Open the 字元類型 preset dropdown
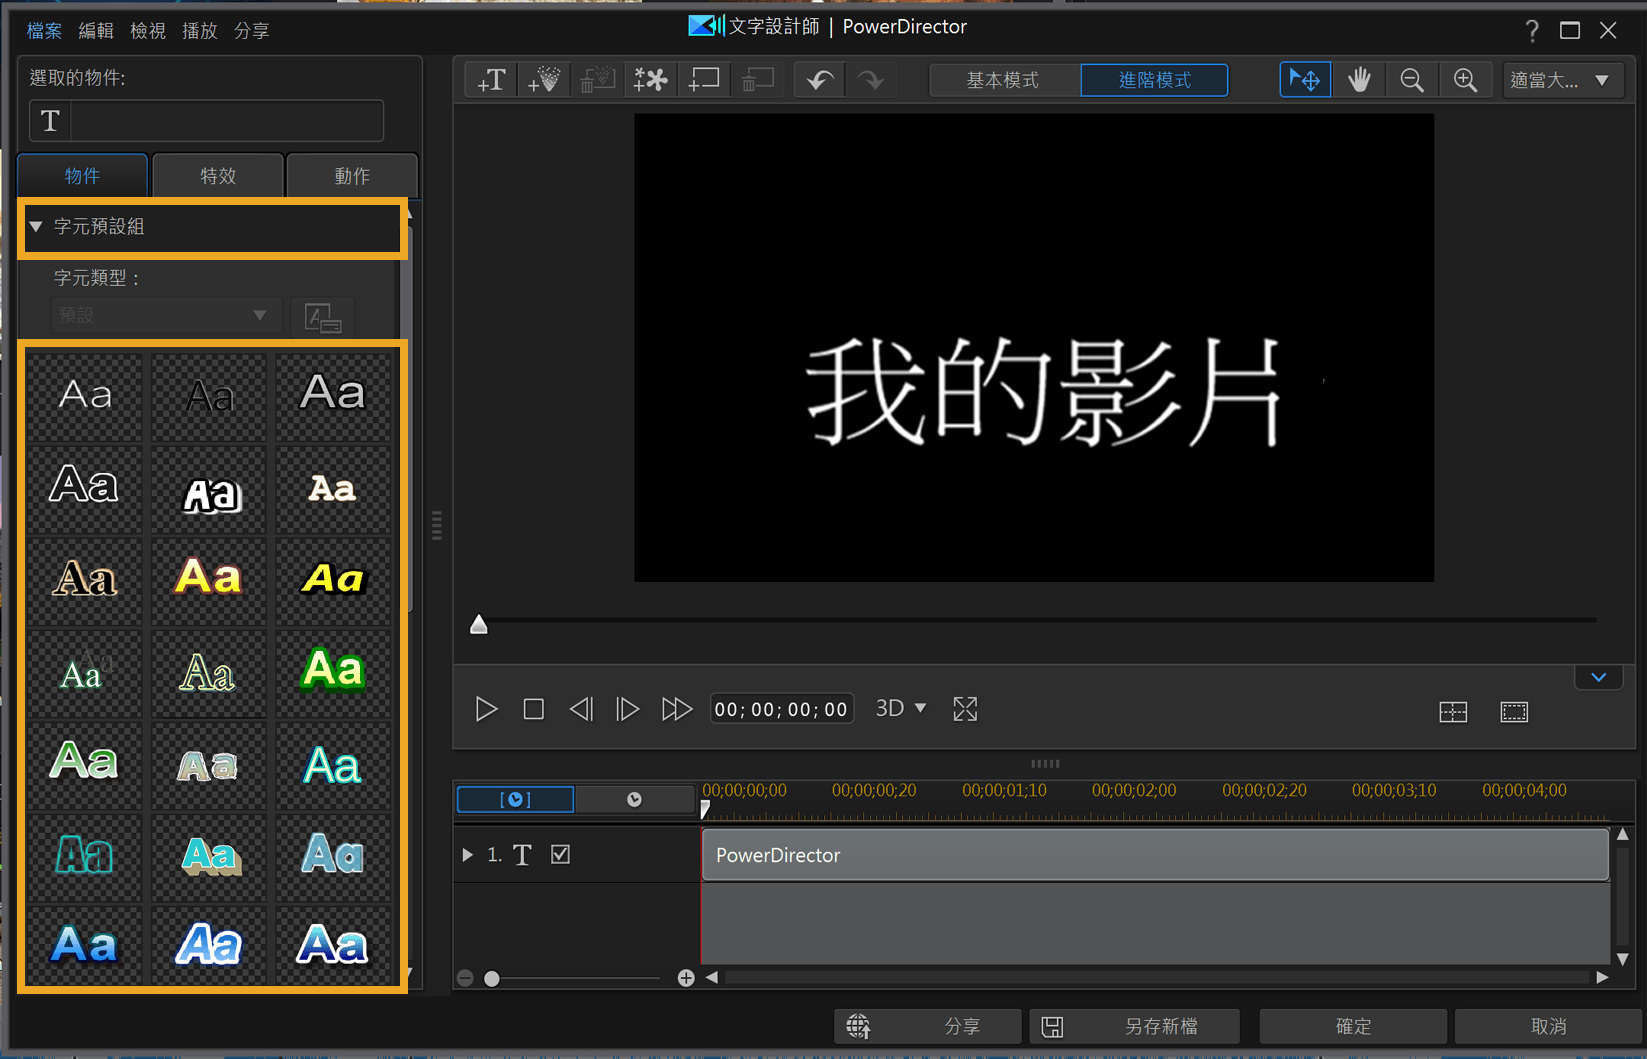Viewport: 1647px width, 1059px height. [165, 314]
